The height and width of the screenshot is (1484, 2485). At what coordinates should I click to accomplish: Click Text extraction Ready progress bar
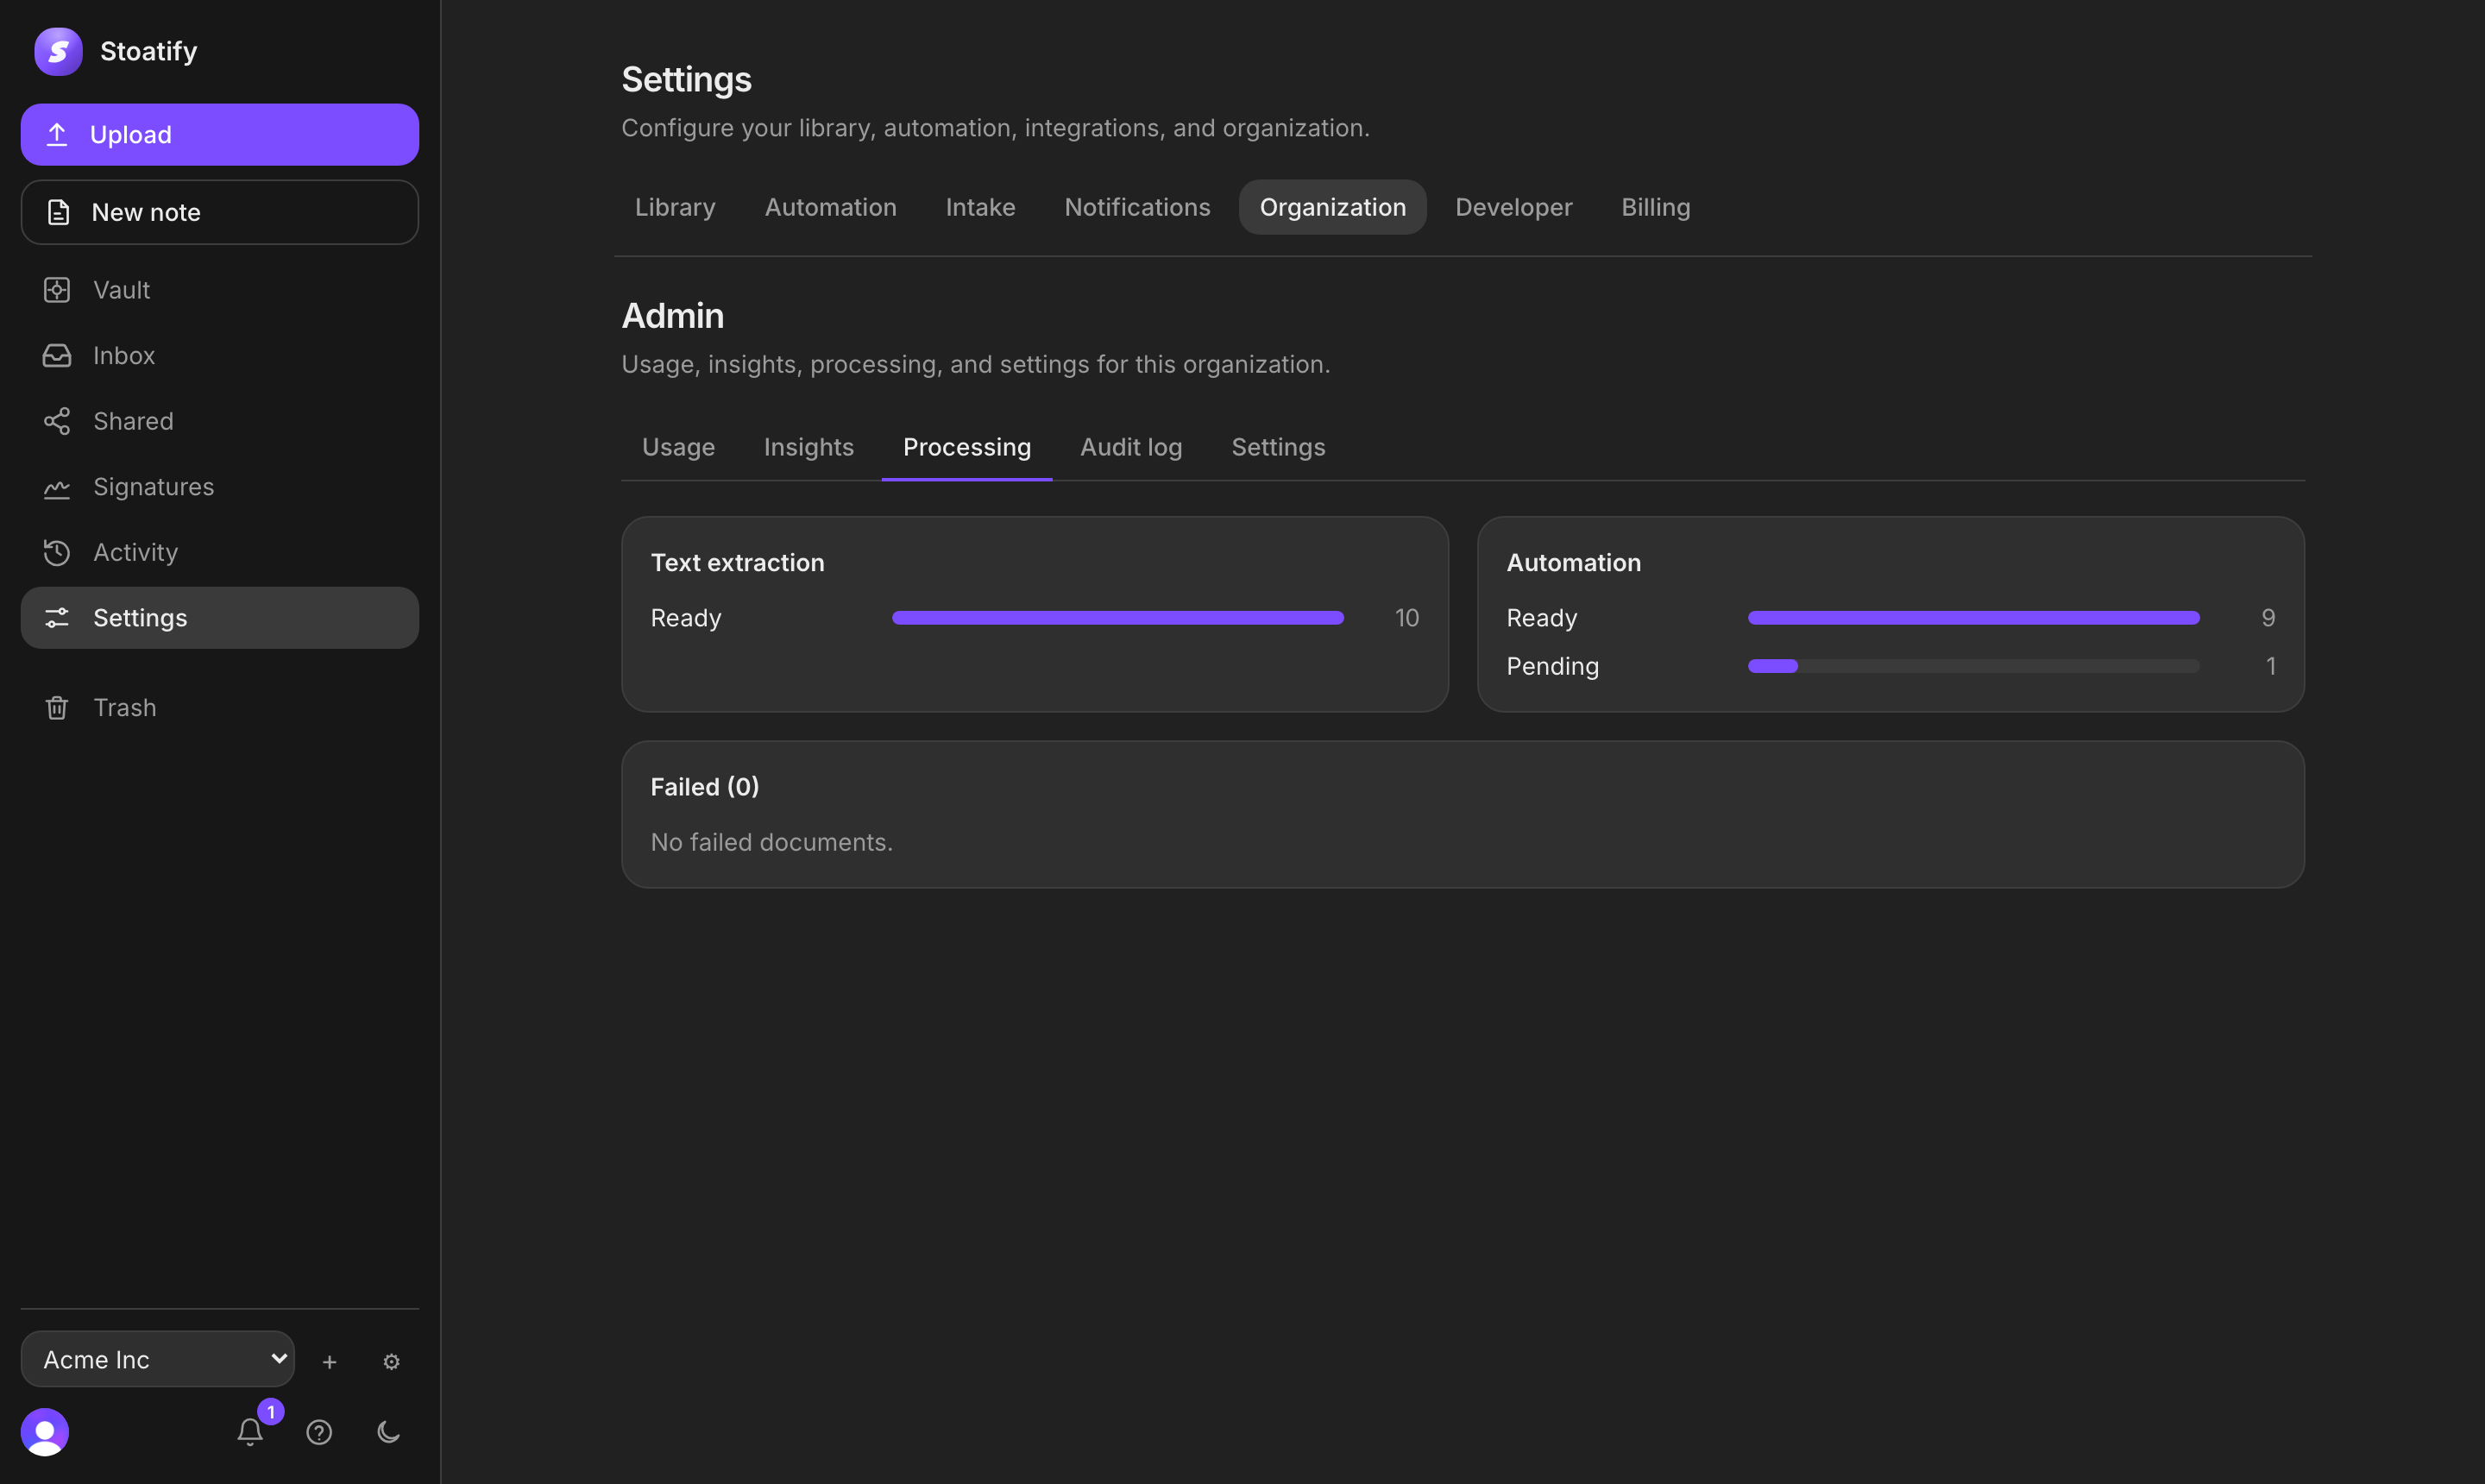tap(1117, 618)
